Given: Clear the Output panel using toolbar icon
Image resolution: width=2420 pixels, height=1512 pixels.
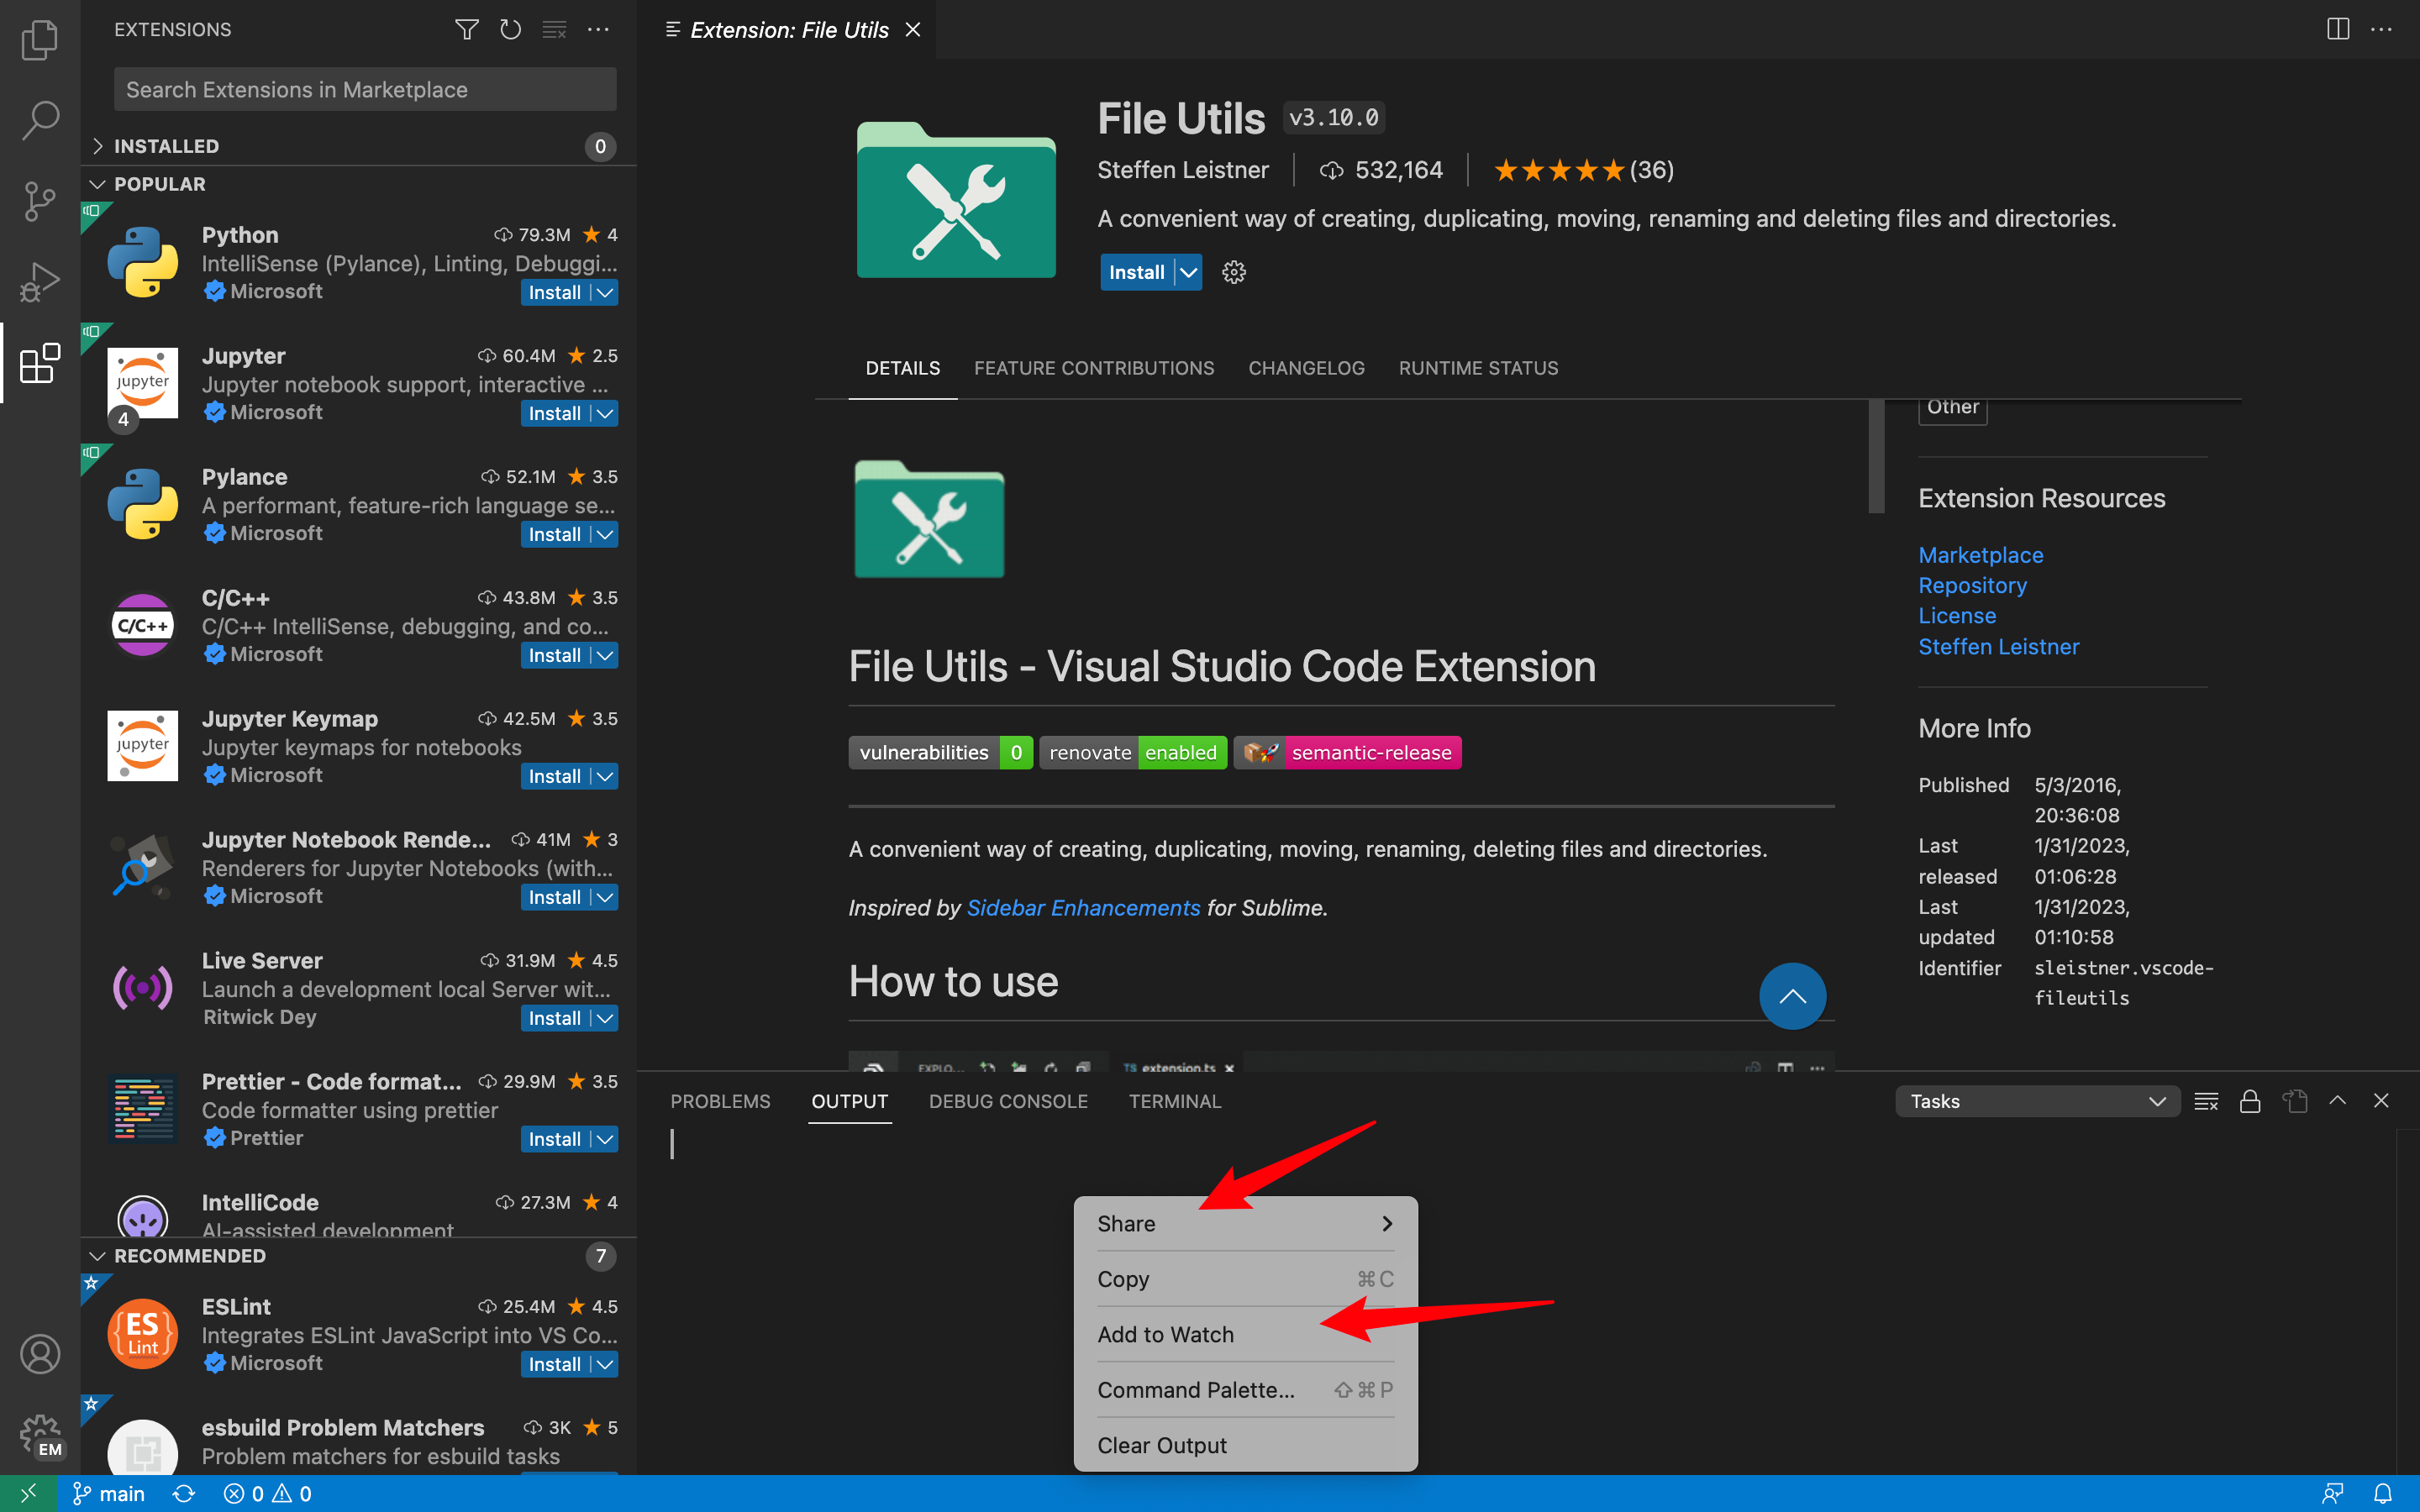Looking at the screenshot, I should click(x=2206, y=1101).
